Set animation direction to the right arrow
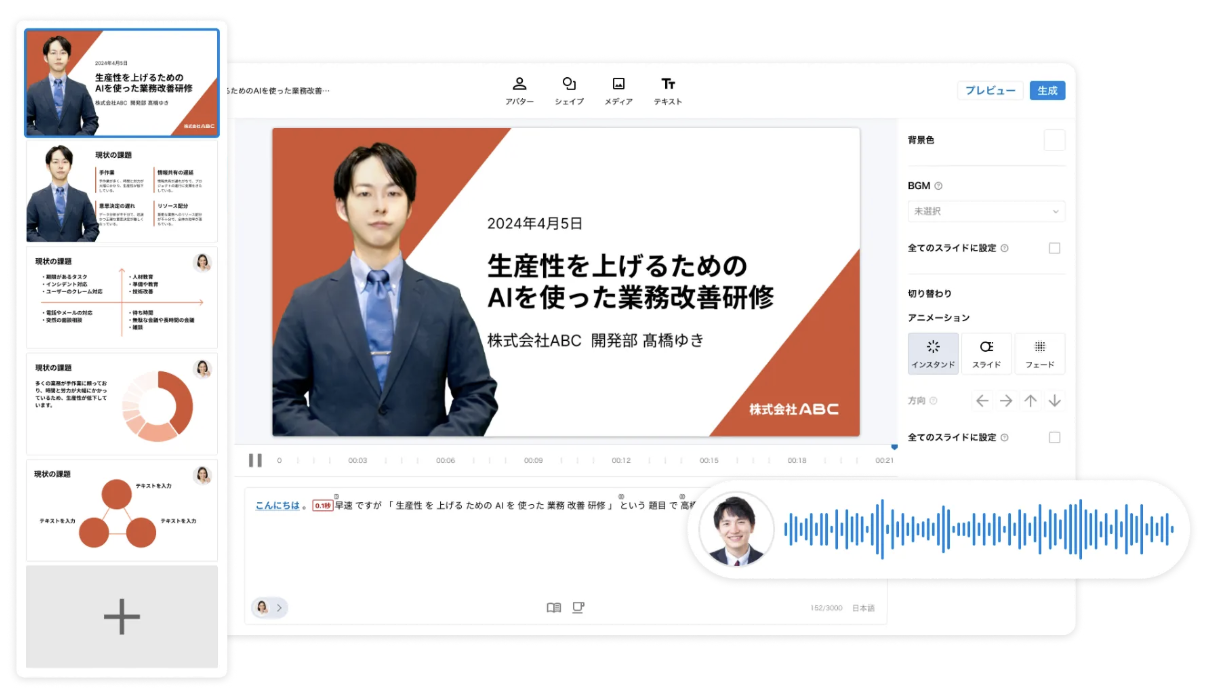 [1006, 400]
